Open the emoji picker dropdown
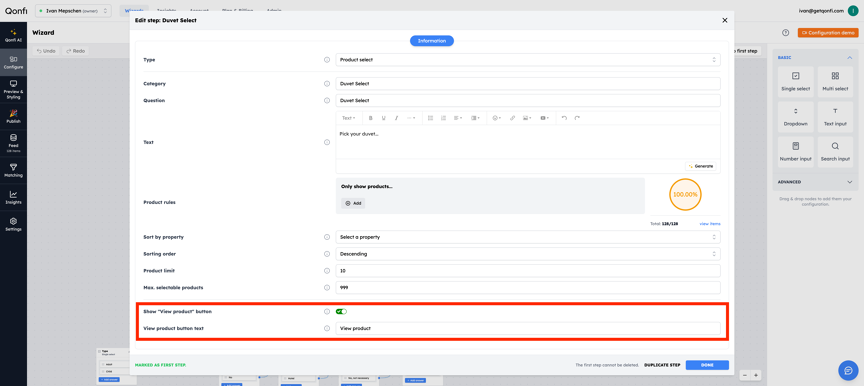The height and width of the screenshot is (386, 864). click(496, 118)
